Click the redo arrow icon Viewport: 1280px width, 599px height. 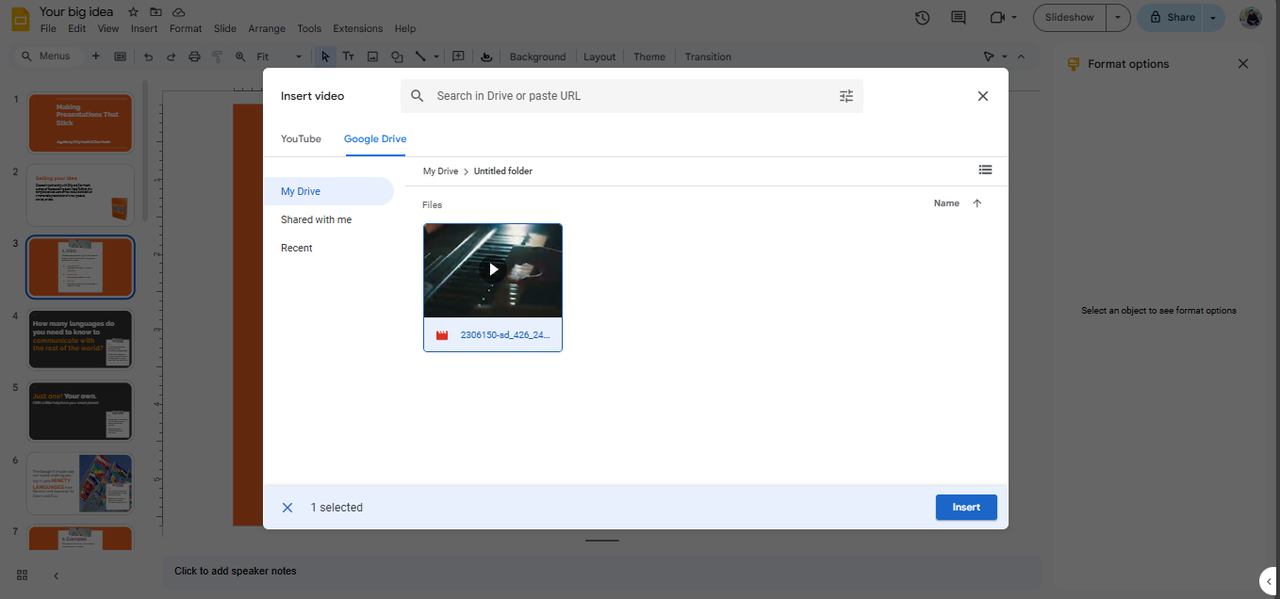pyautogui.click(x=171, y=57)
